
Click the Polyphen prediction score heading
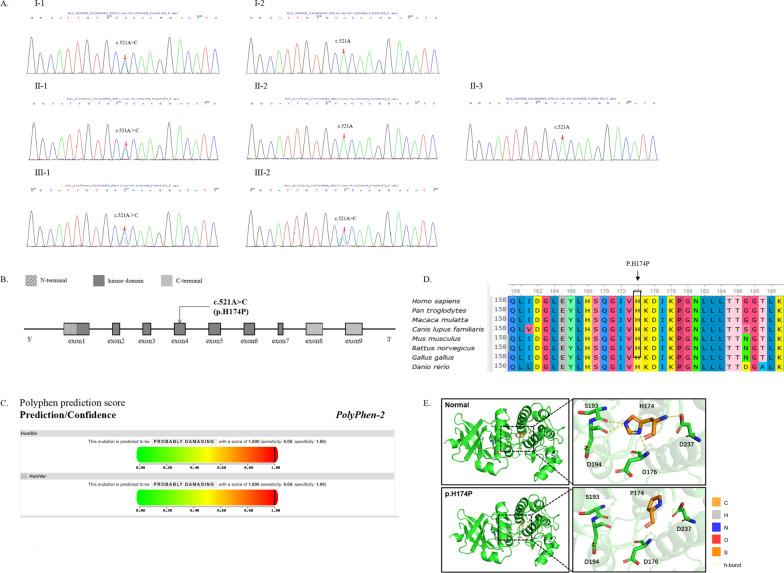pos(72,402)
